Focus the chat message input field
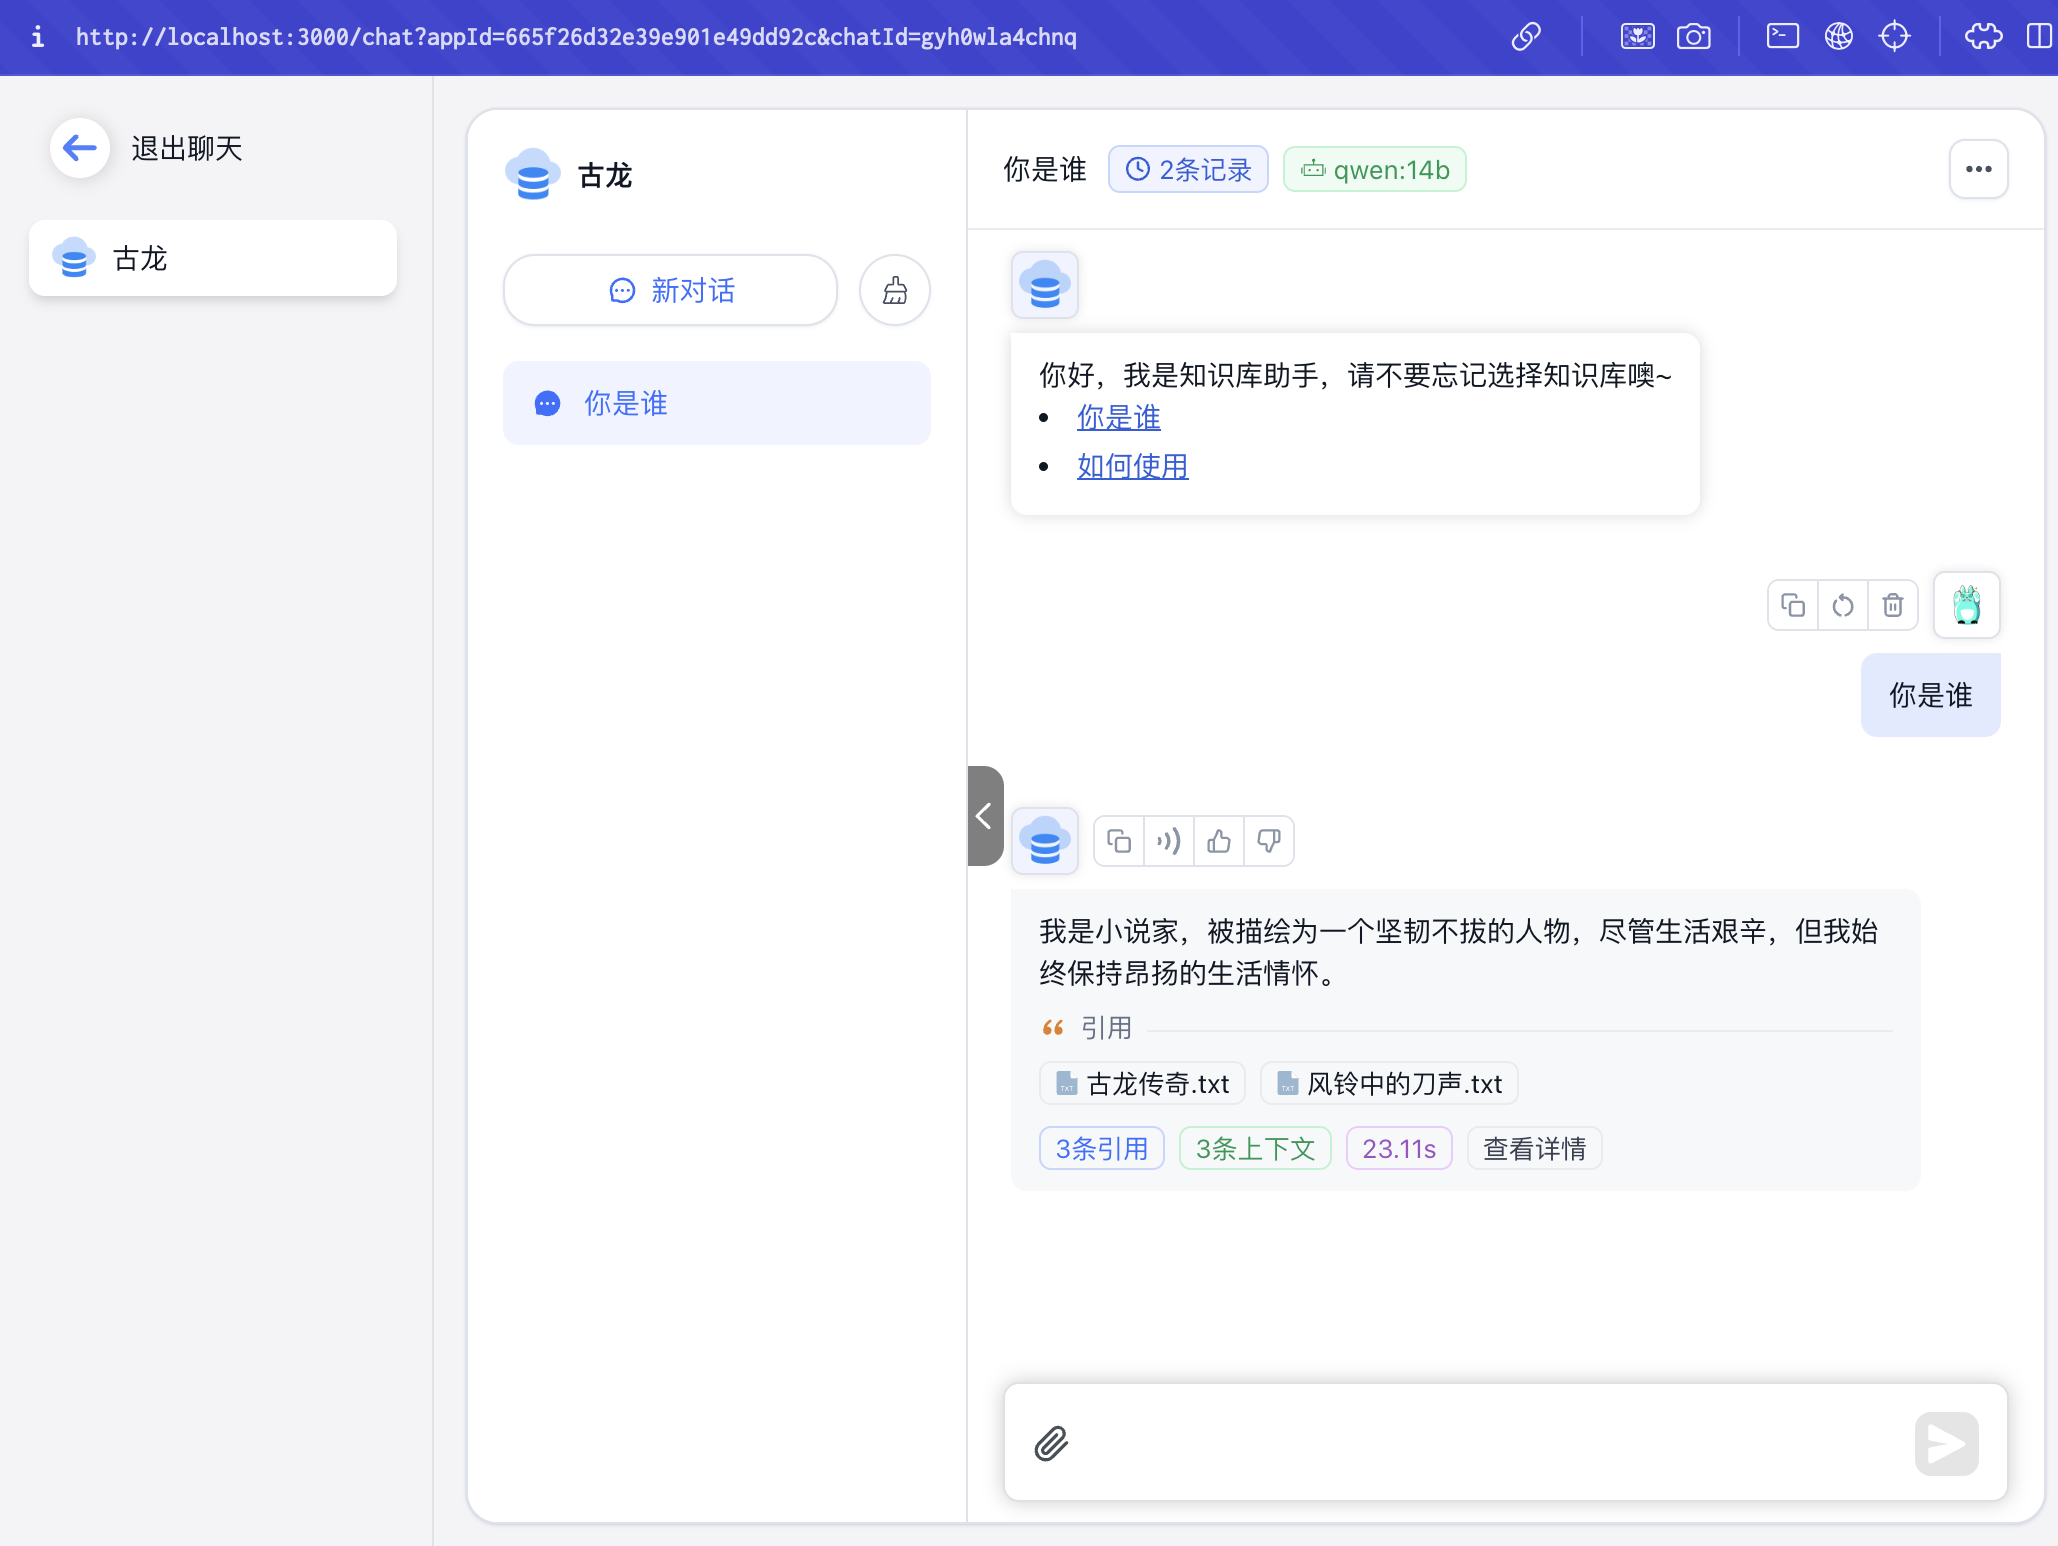This screenshot has height=1546, width=2058. 1490,1443
